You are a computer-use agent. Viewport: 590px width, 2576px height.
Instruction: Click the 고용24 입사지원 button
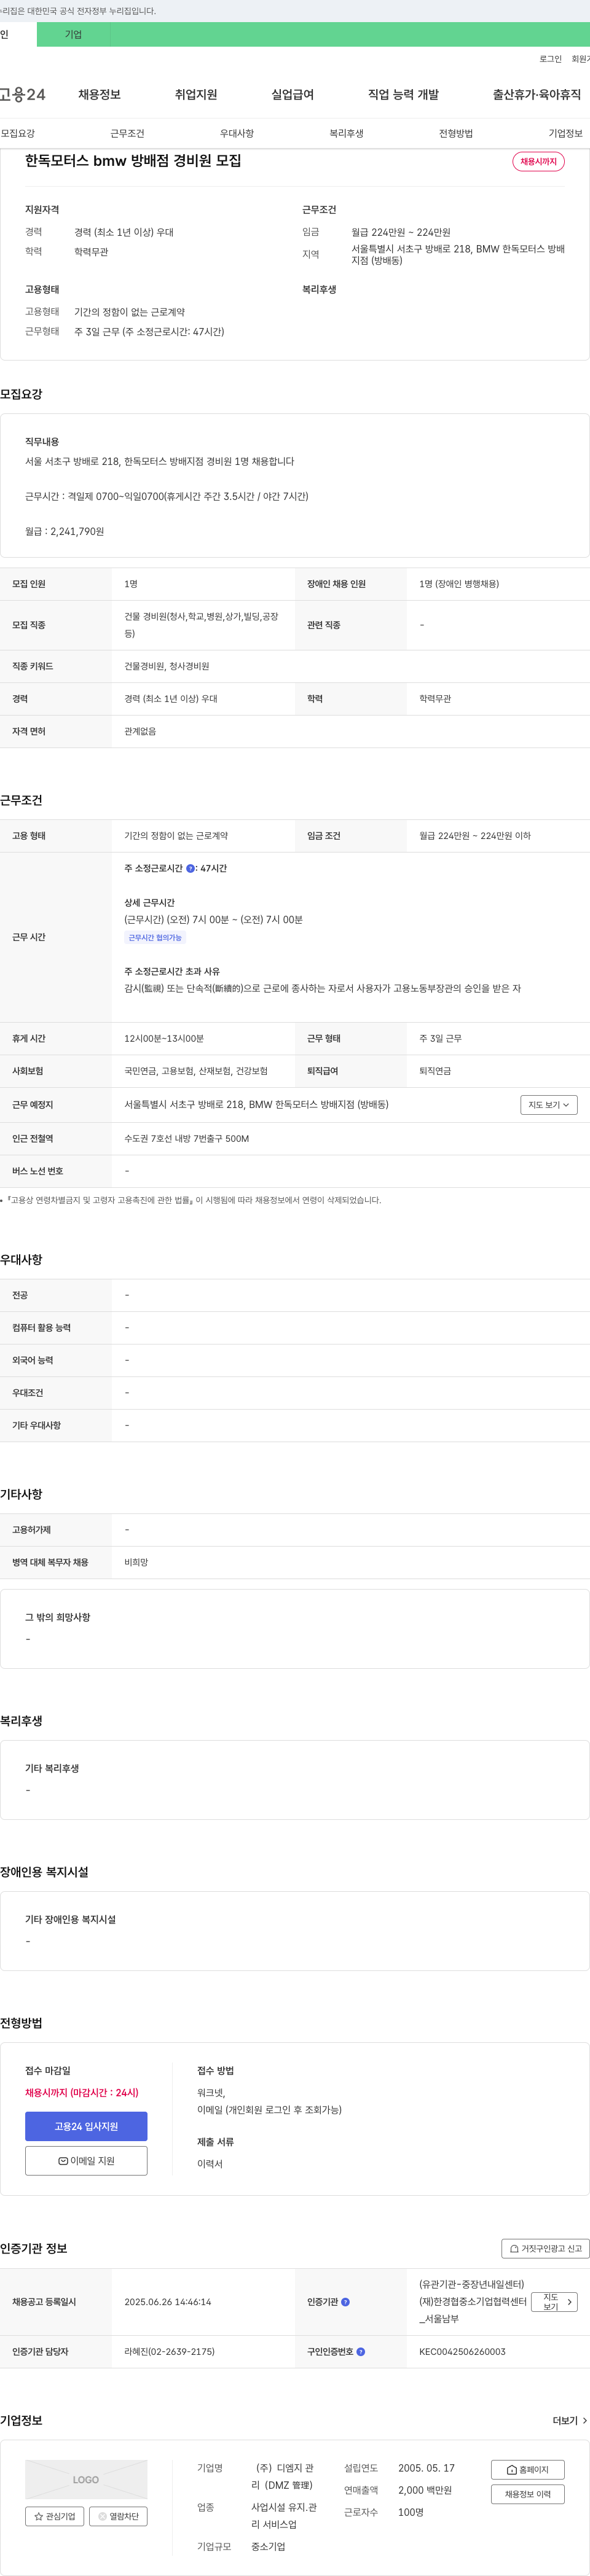(x=86, y=2126)
